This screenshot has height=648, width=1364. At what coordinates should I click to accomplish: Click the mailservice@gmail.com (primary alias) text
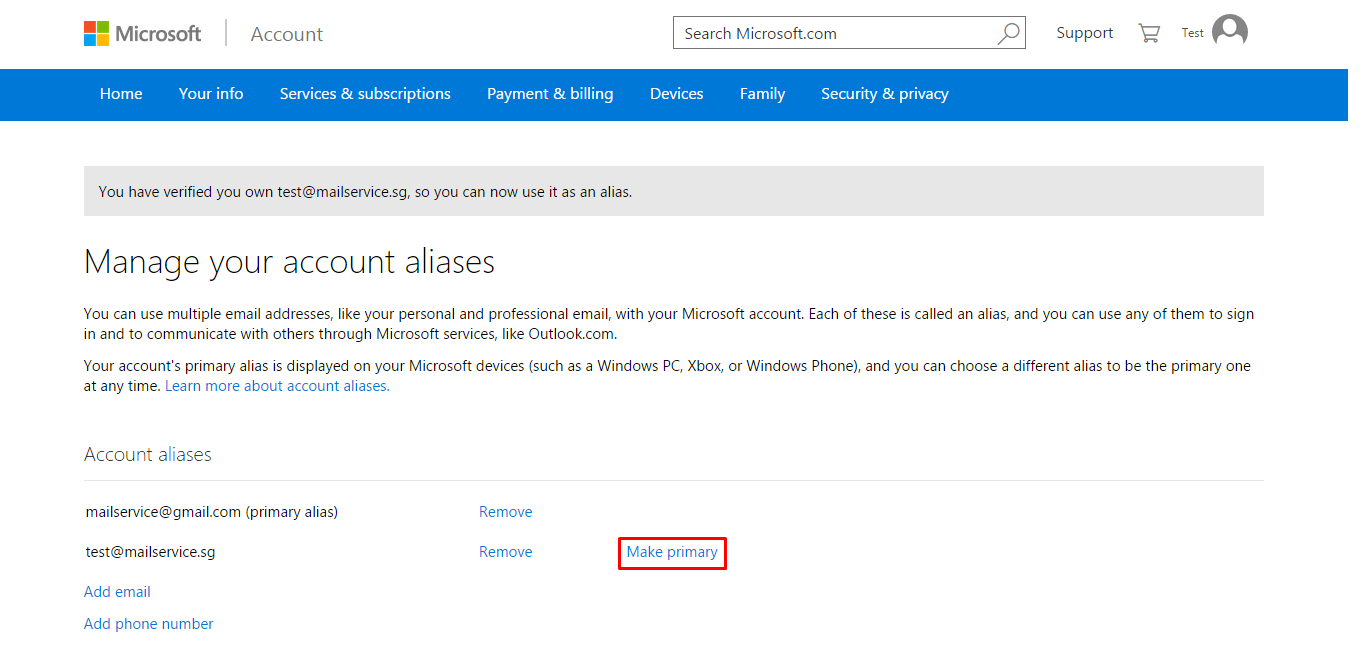[x=212, y=512]
